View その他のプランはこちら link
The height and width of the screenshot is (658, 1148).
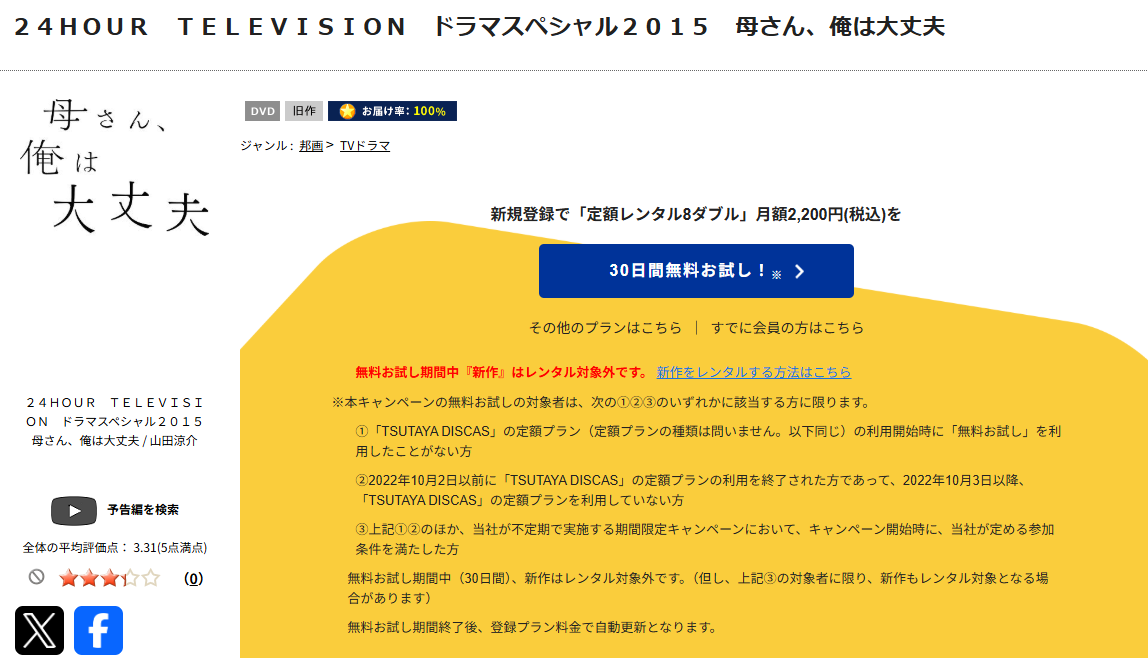point(605,328)
